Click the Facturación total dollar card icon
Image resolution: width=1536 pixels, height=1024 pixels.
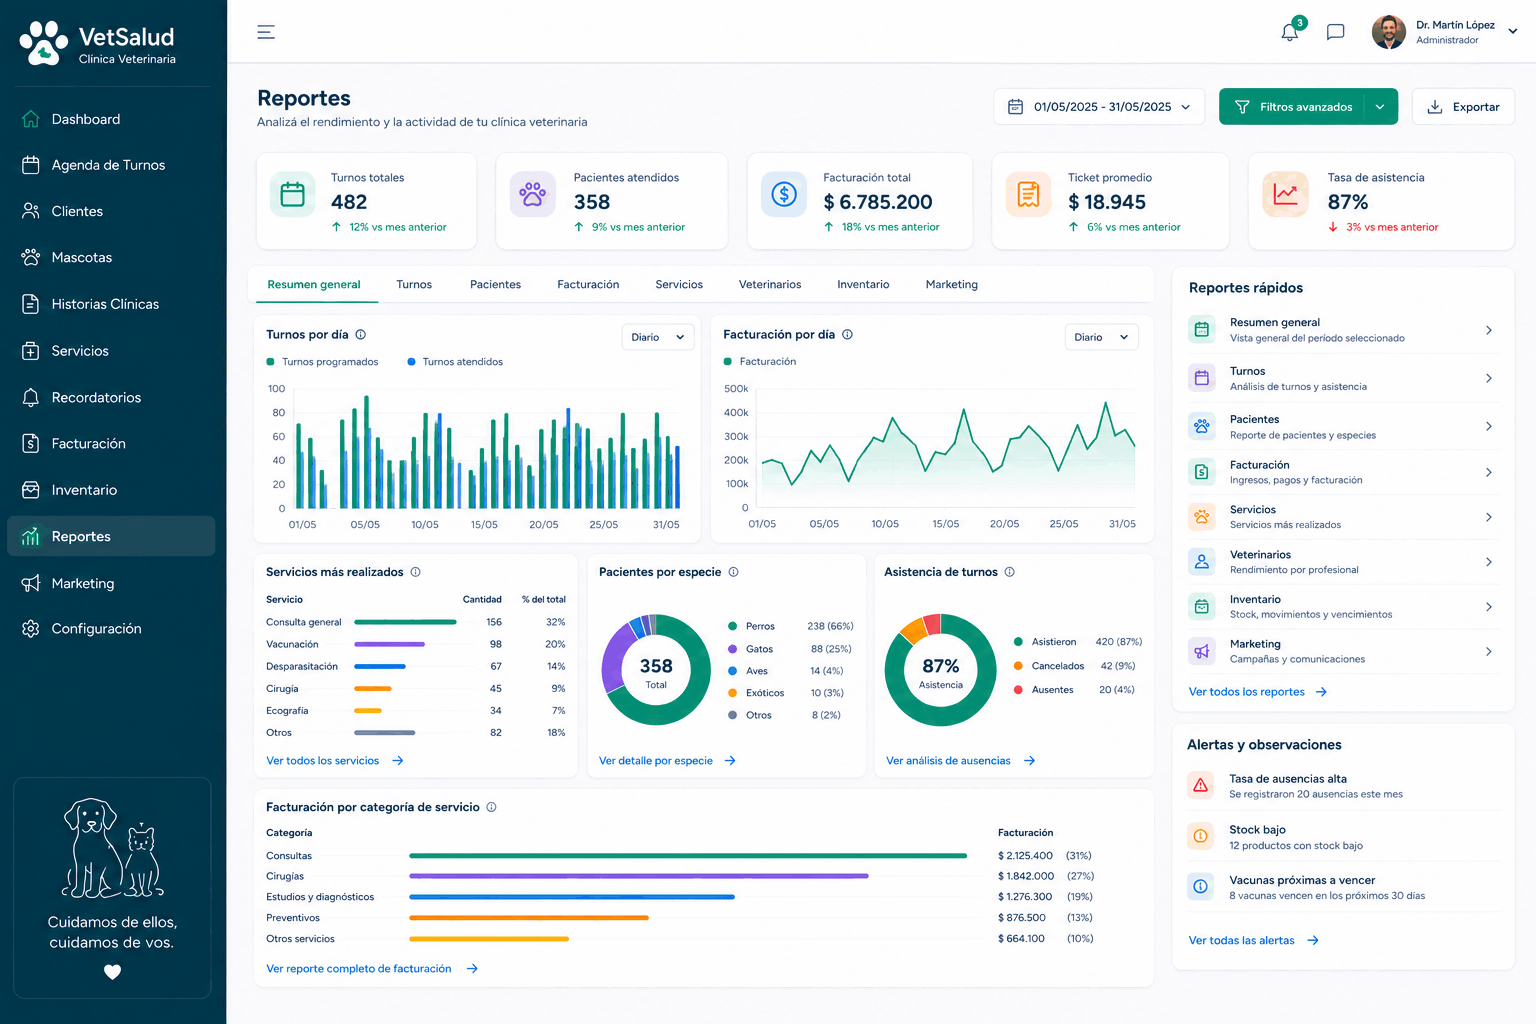[784, 194]
